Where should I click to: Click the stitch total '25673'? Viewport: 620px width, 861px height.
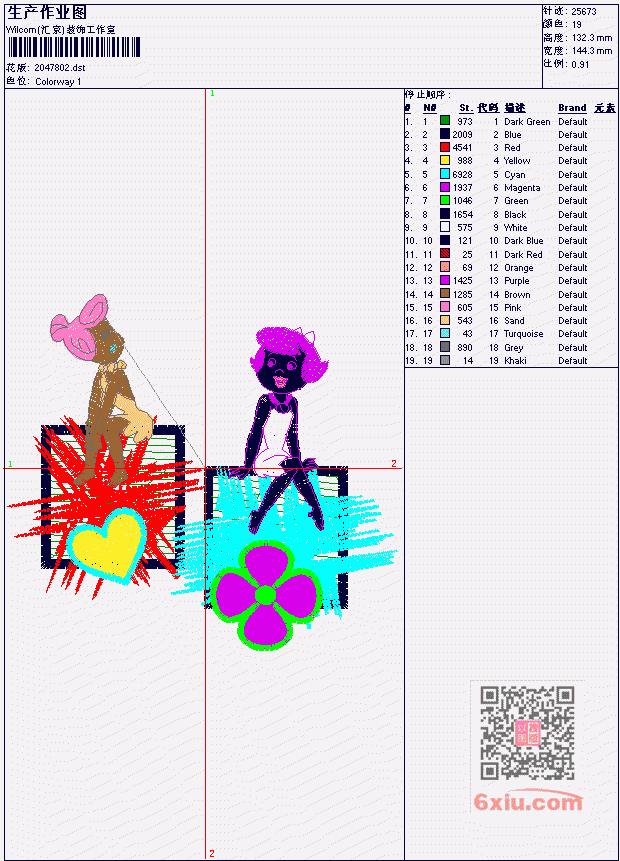(584, 11)
